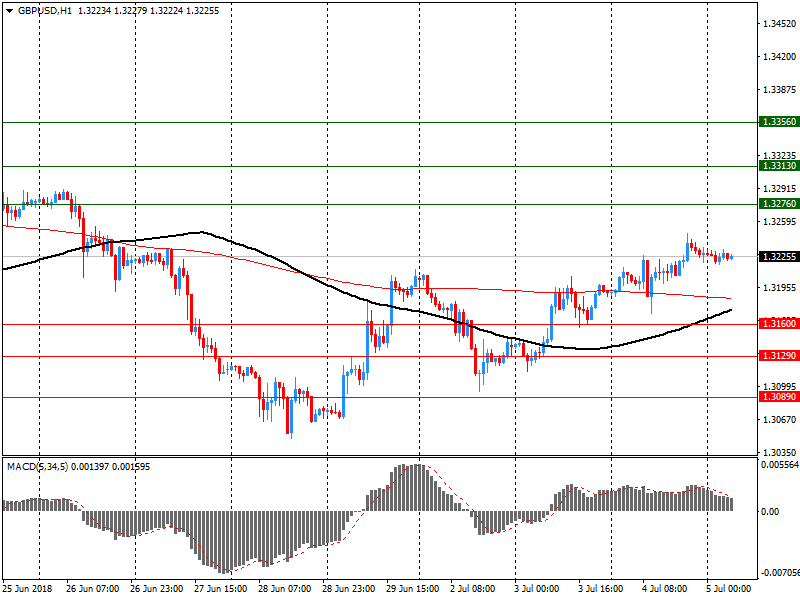This screenshot has height=600, width=800.
Task: Open the chart menu triangle beside GBPUSD
Action: pyautogui.click(x=9, y=11)
